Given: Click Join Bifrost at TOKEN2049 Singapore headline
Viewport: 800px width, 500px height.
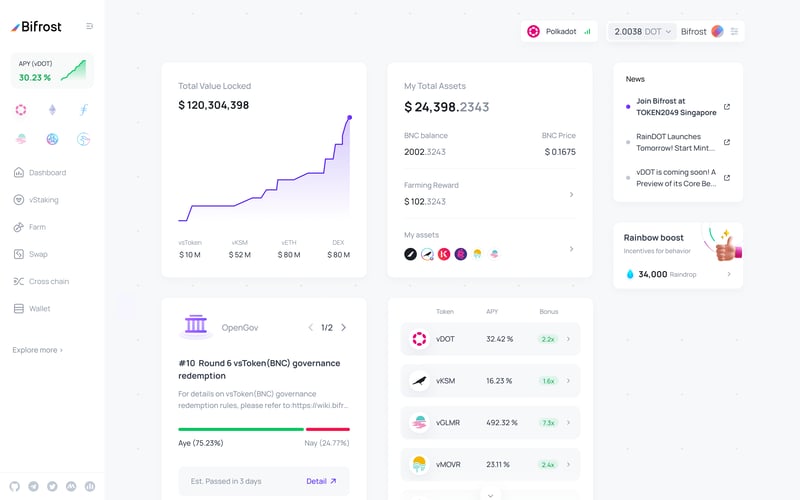Looking at the screenshot, I should click(x=676, y=107).
